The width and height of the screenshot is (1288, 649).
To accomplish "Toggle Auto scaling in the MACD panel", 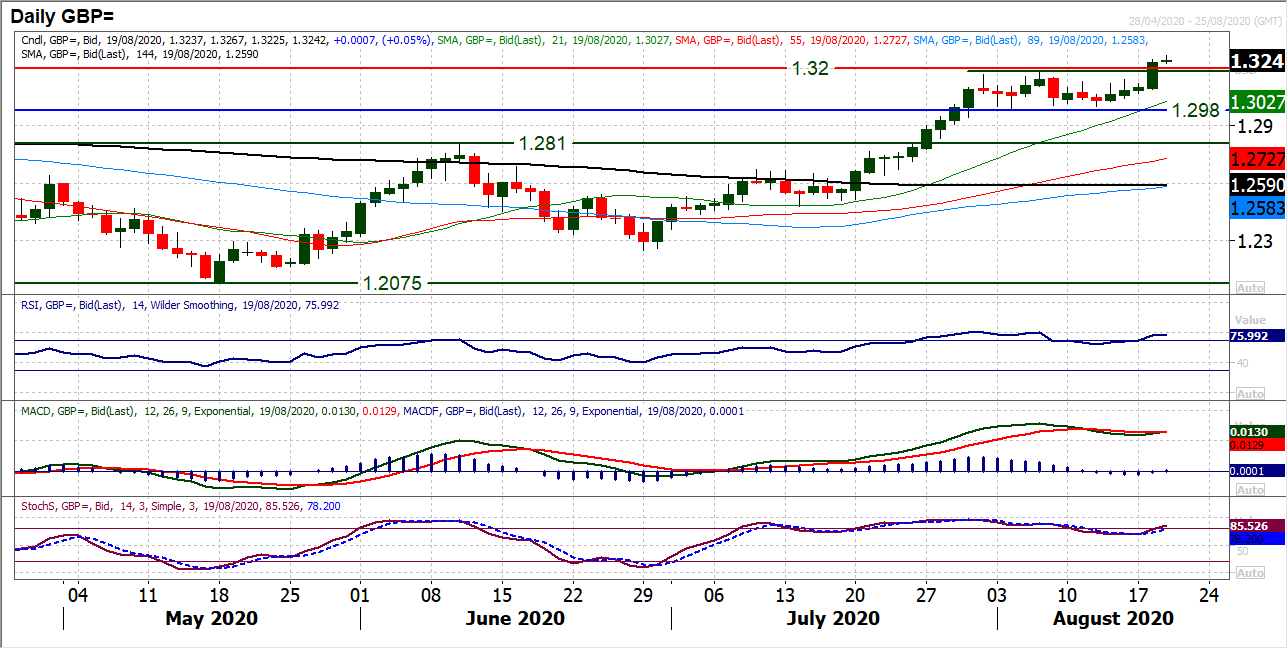I will [1250, 490].
